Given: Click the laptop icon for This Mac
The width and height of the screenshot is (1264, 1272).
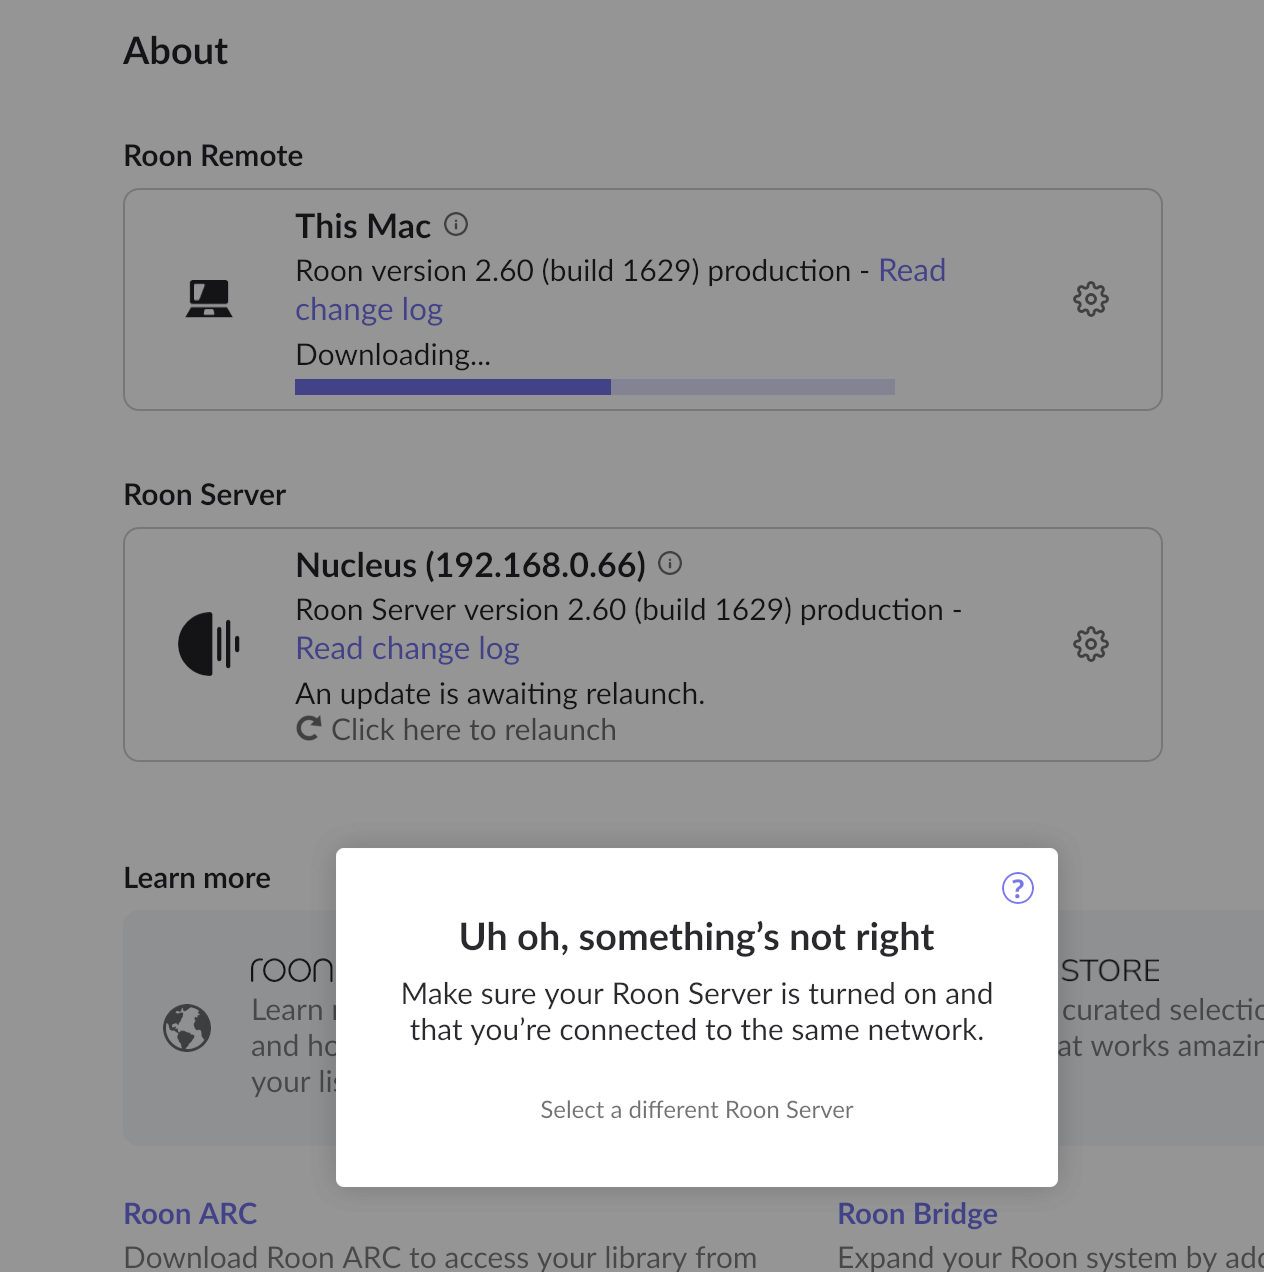Looking at the screenshot, I should coord(209,299).
